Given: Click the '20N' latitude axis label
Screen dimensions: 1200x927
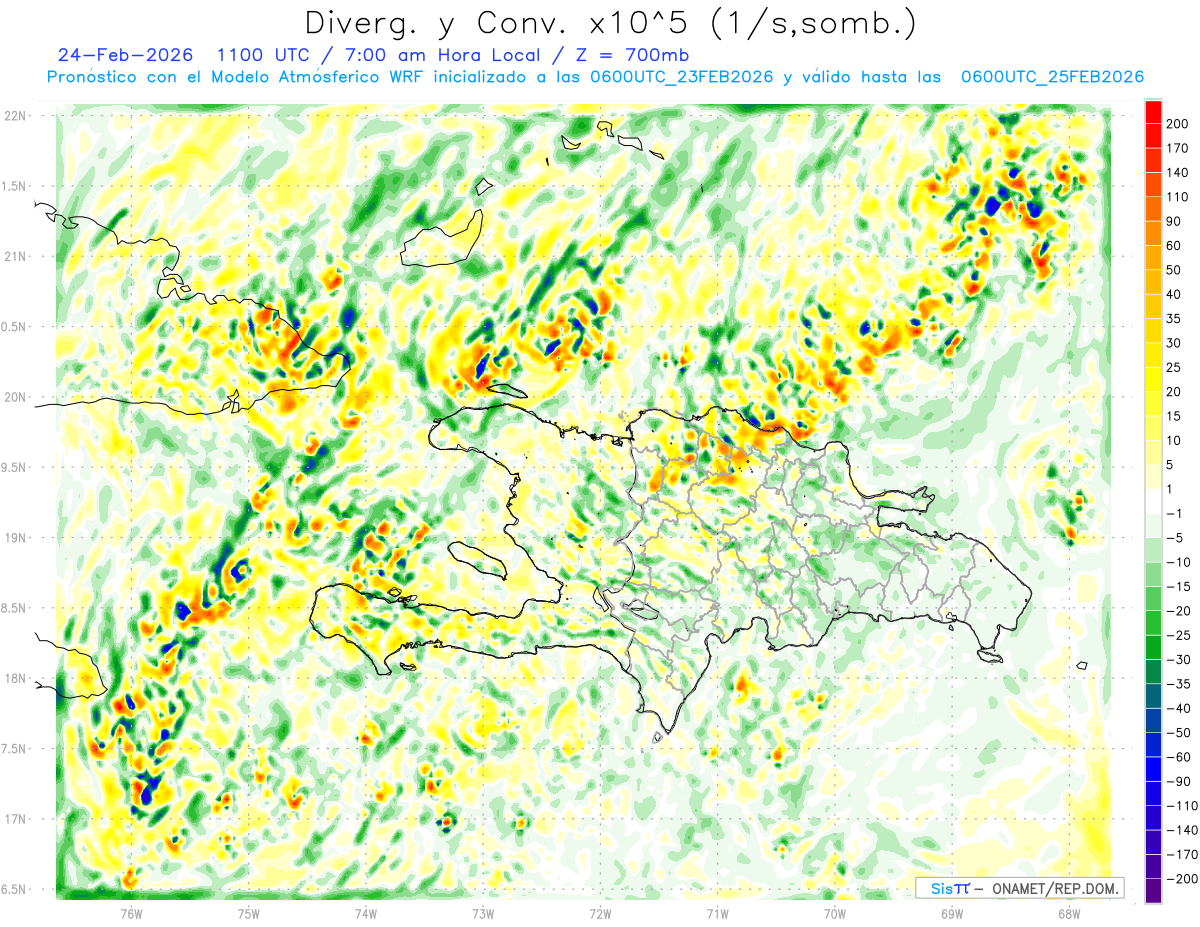Looking at the screenshot, I should [14, 397].
